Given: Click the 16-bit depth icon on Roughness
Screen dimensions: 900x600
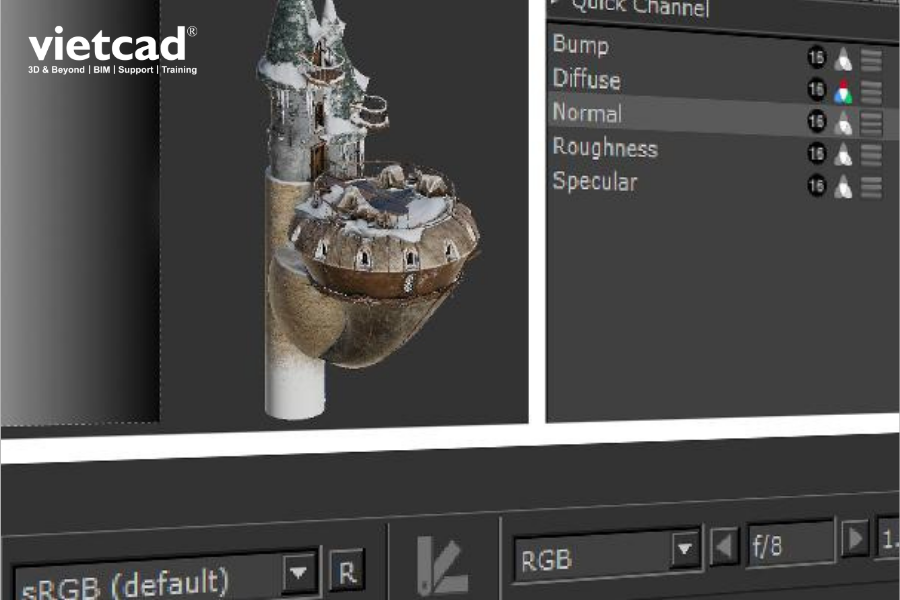Looking at the screenshot, I should click(x=816, y=153).
